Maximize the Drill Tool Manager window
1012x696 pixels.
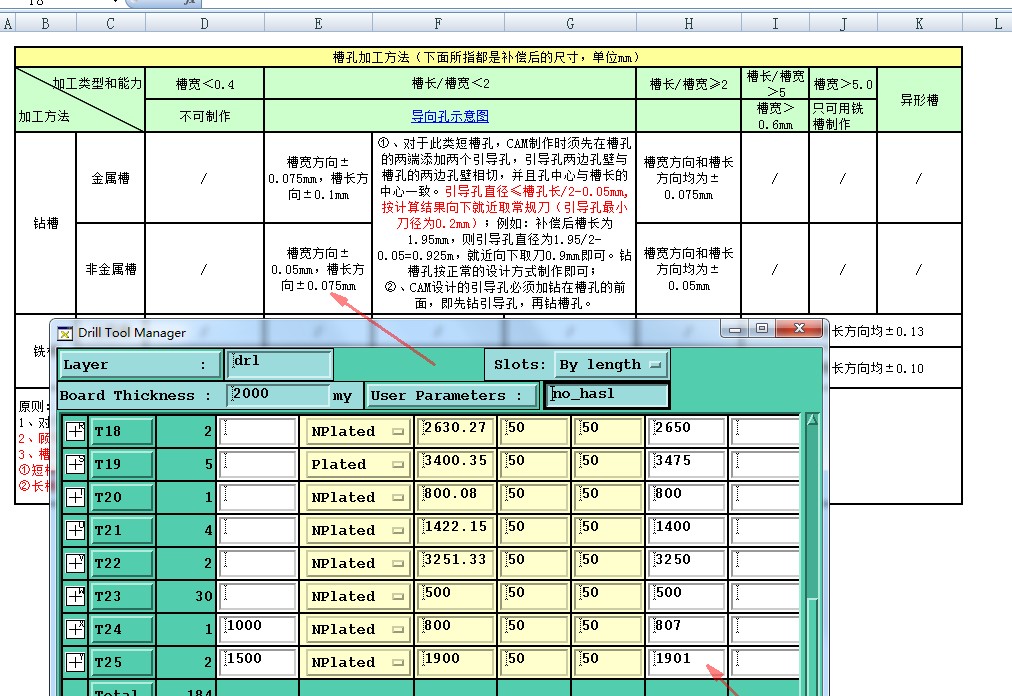click(x=762, y=328)
